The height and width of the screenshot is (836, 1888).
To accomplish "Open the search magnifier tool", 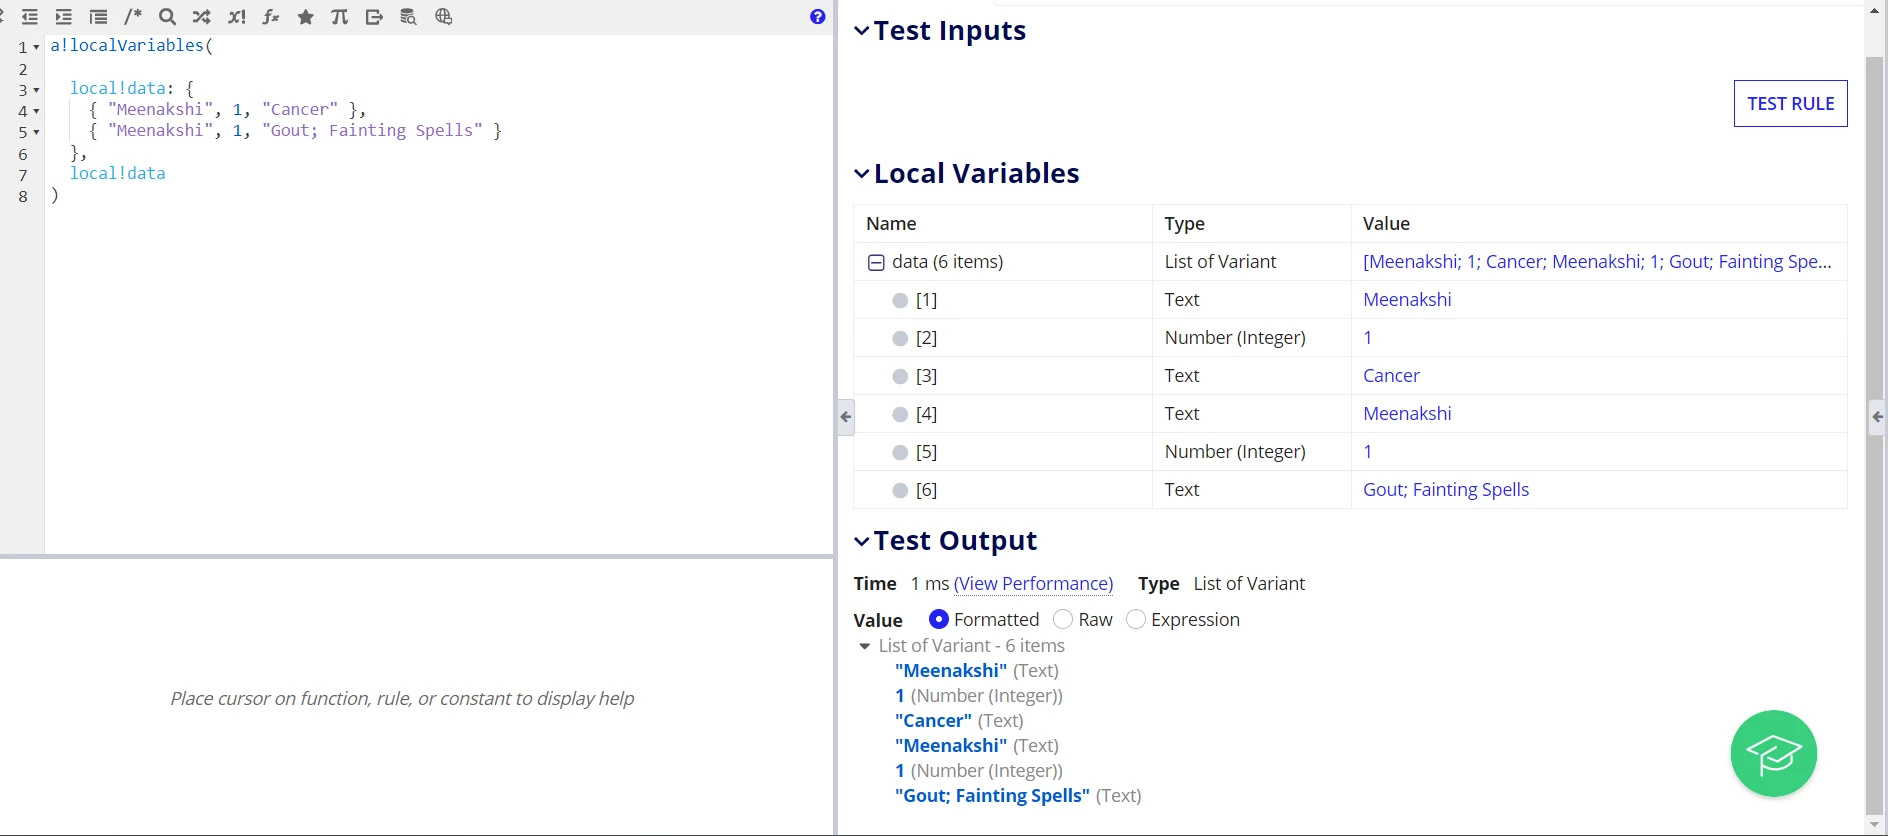I will 167,17.
